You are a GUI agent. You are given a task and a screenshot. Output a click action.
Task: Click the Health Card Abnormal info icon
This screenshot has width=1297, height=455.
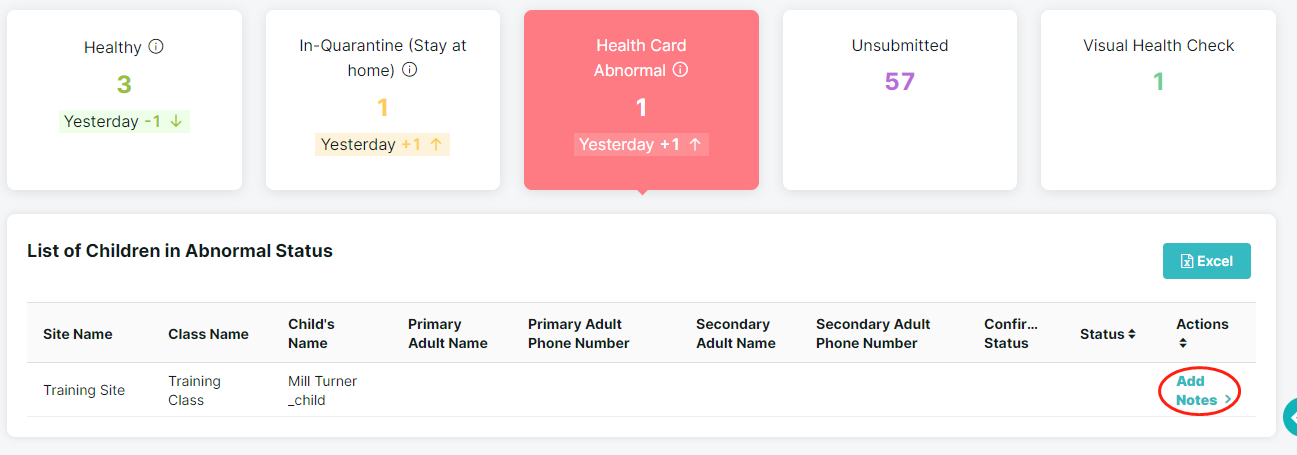680,70
